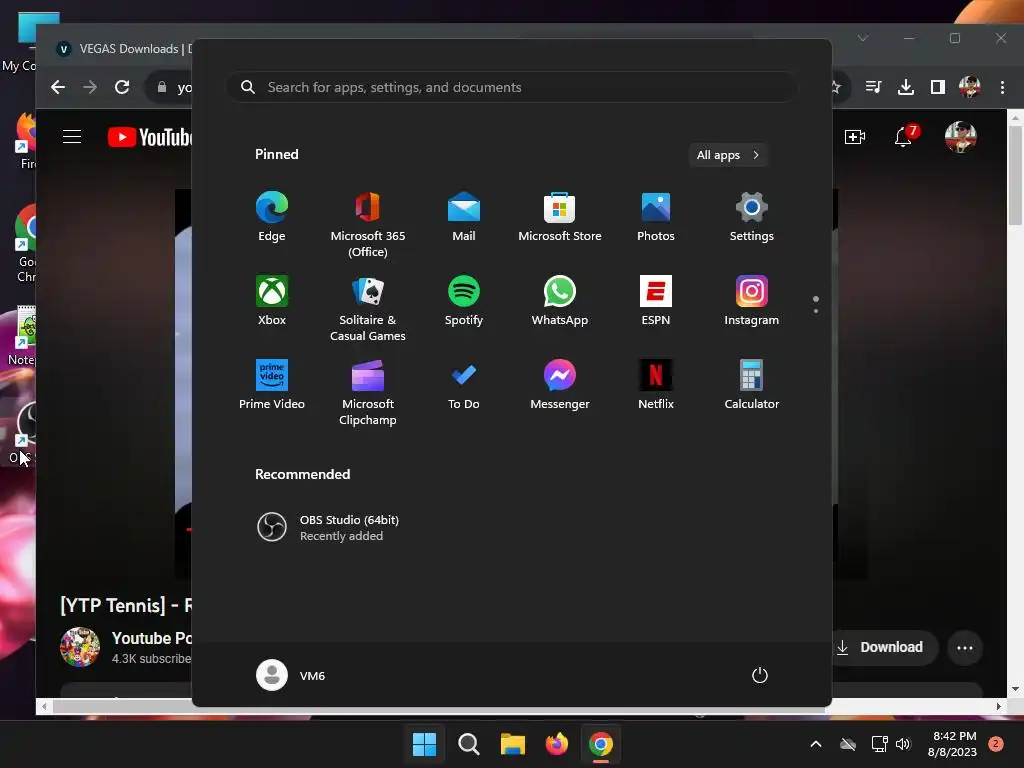This screenshot has width=1024, height=768.
Task: Click the power button in Start menu
Action: coord(760,675)
